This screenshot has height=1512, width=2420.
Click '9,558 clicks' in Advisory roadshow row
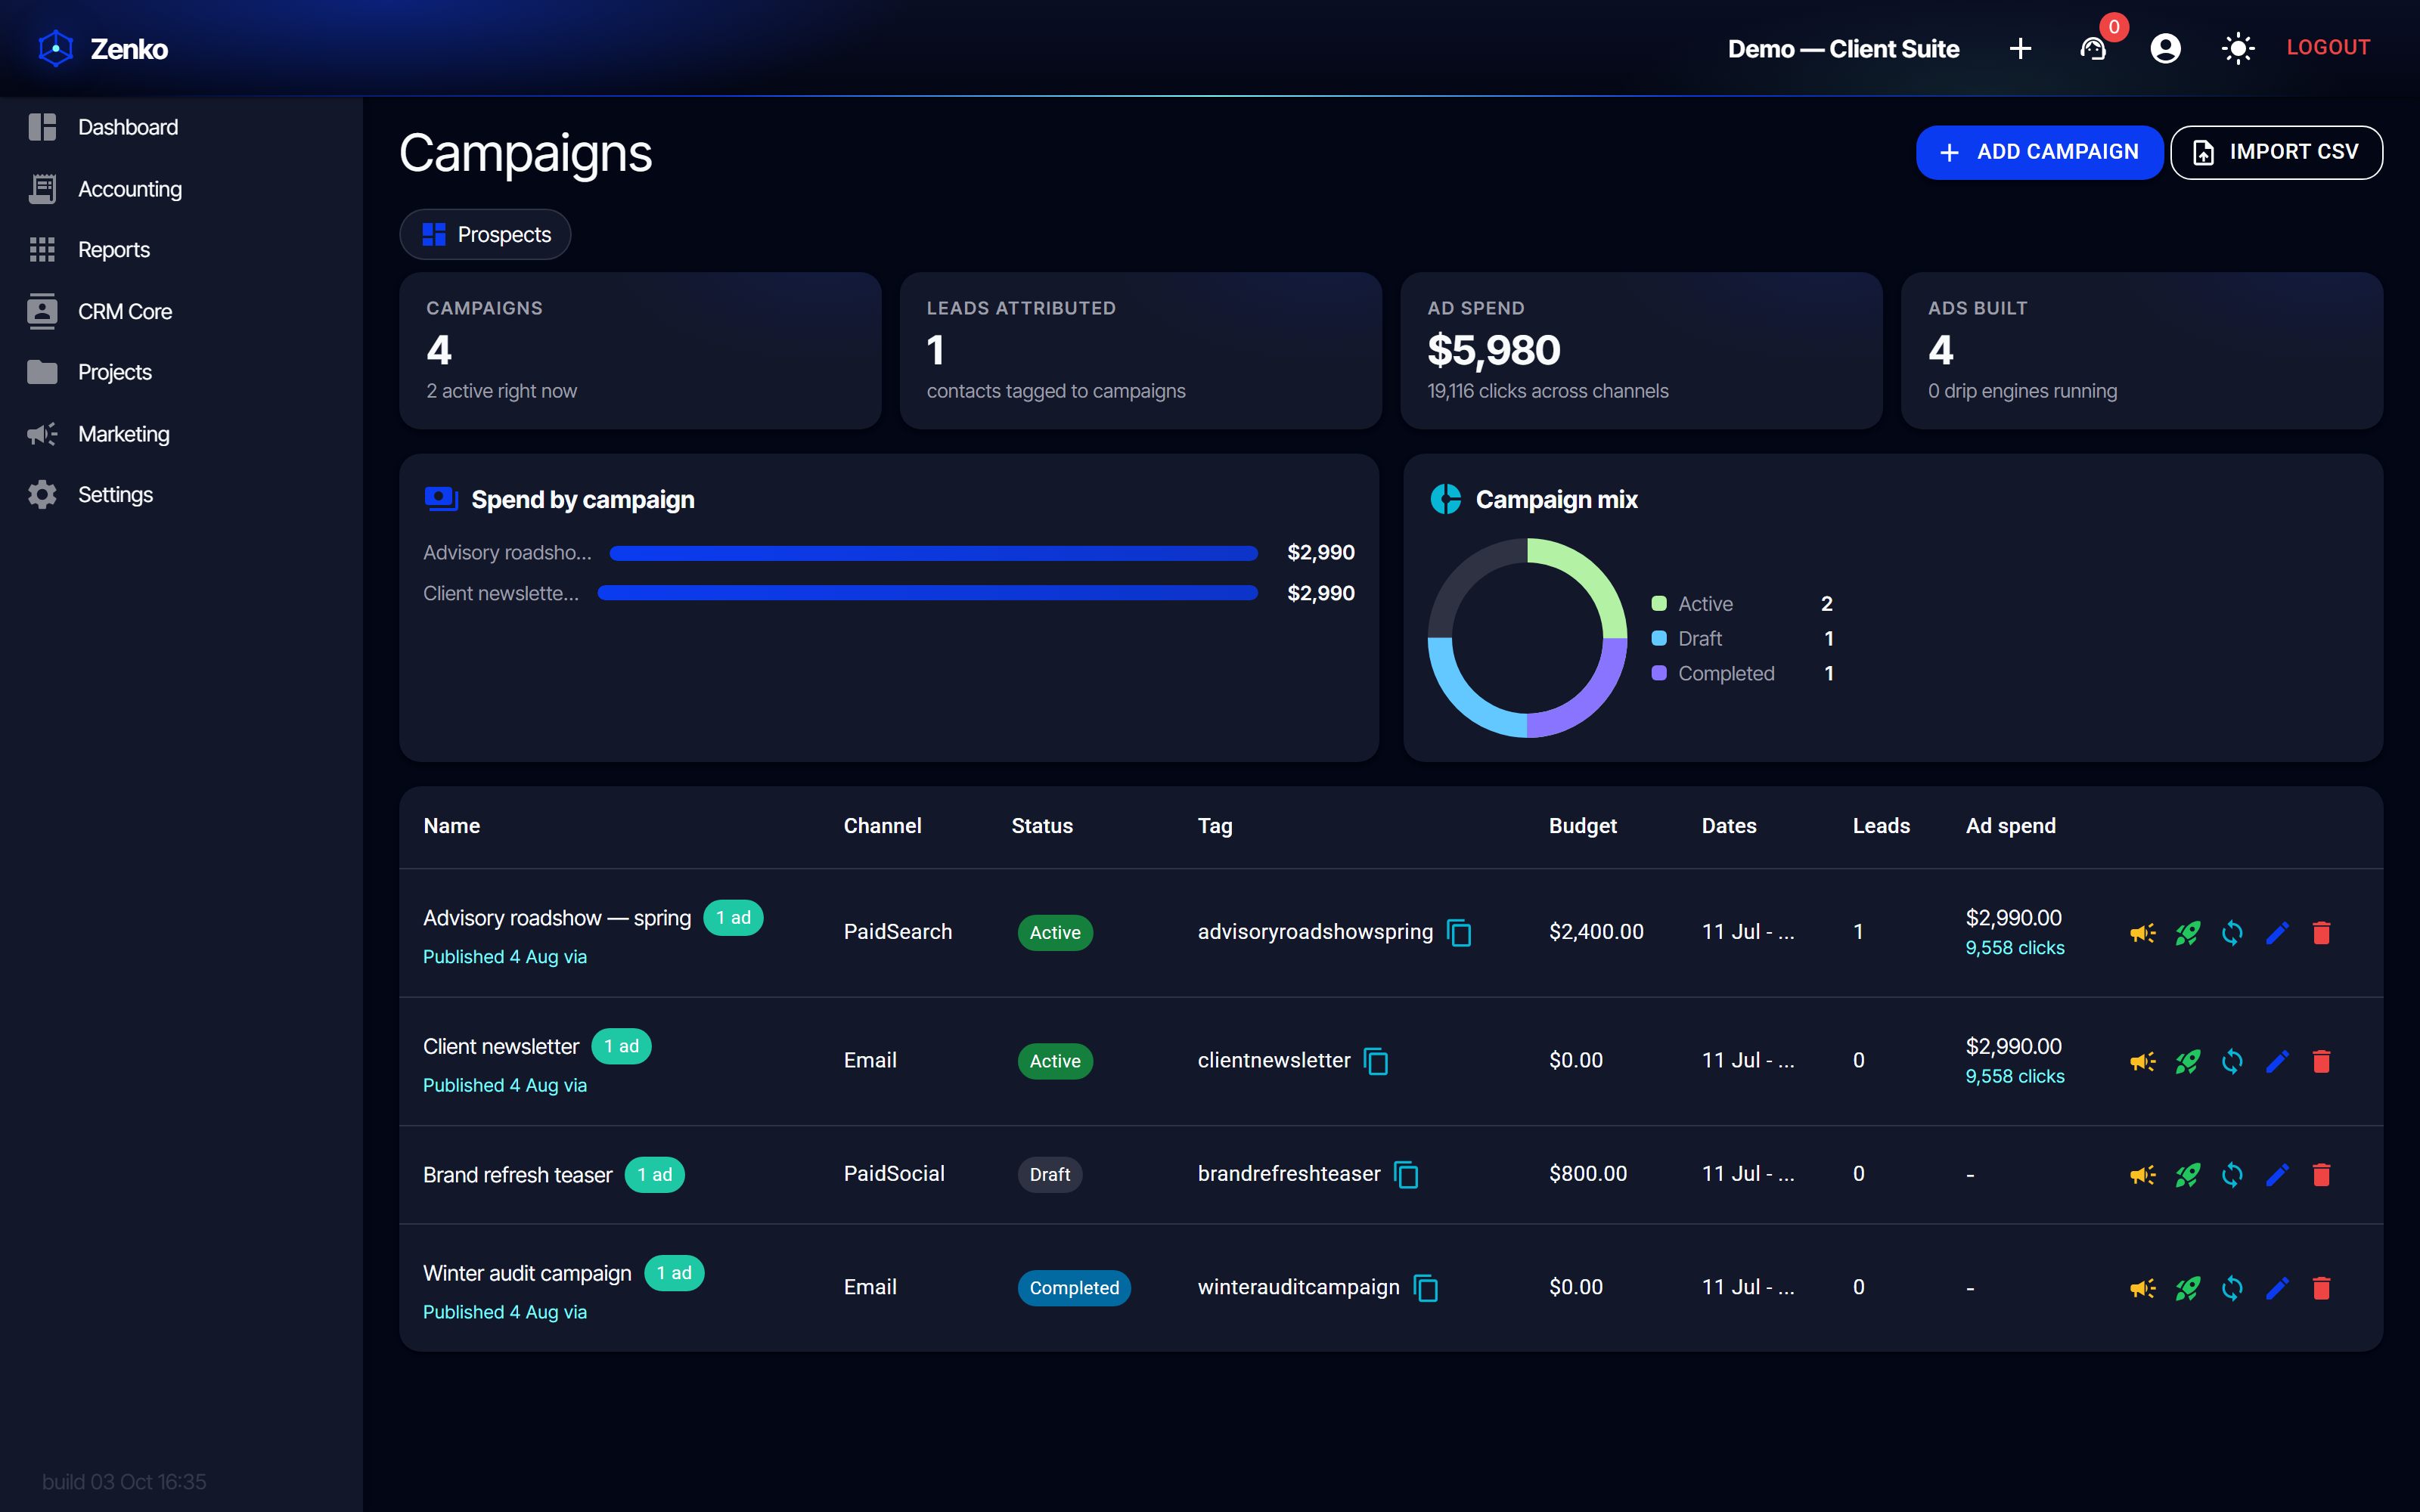point(2014,948)
